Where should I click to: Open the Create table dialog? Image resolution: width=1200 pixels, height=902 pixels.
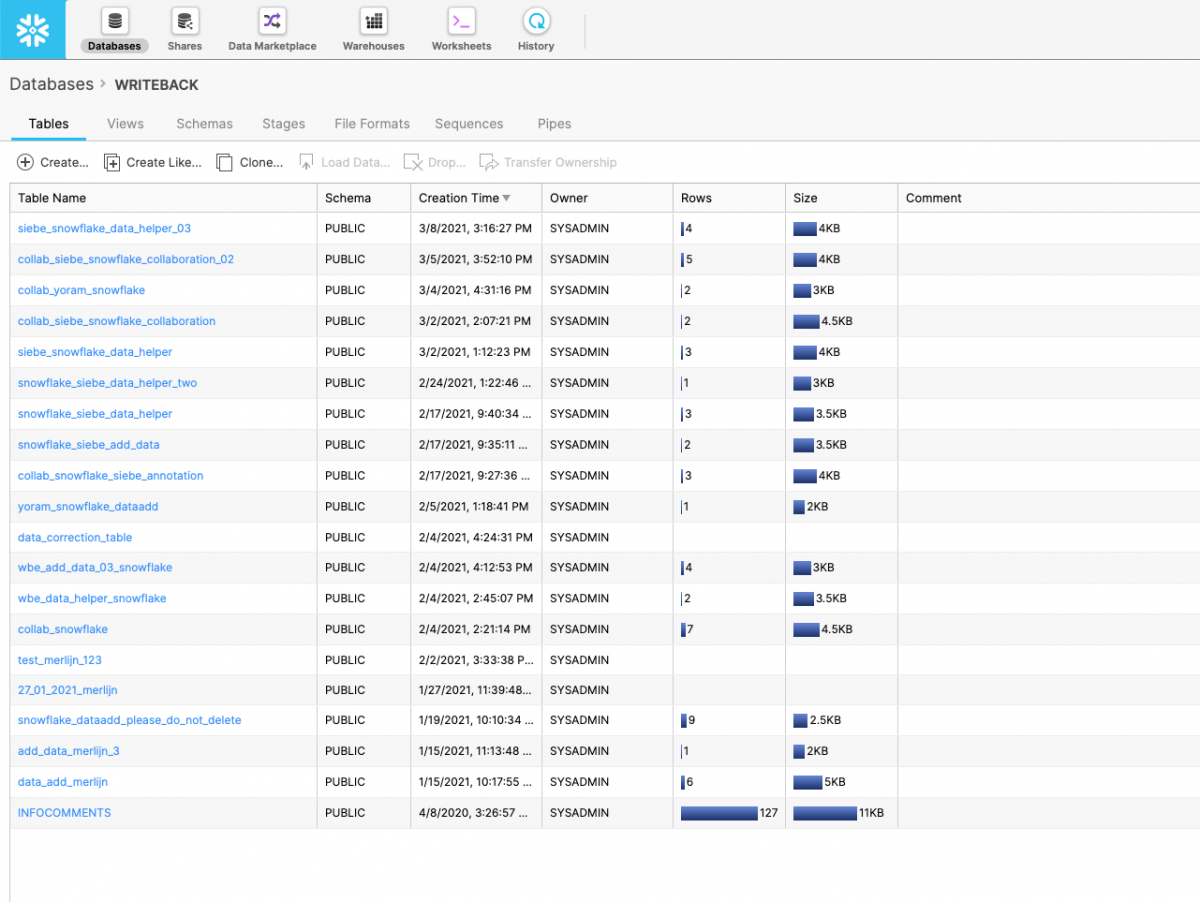tap(52, 162)
